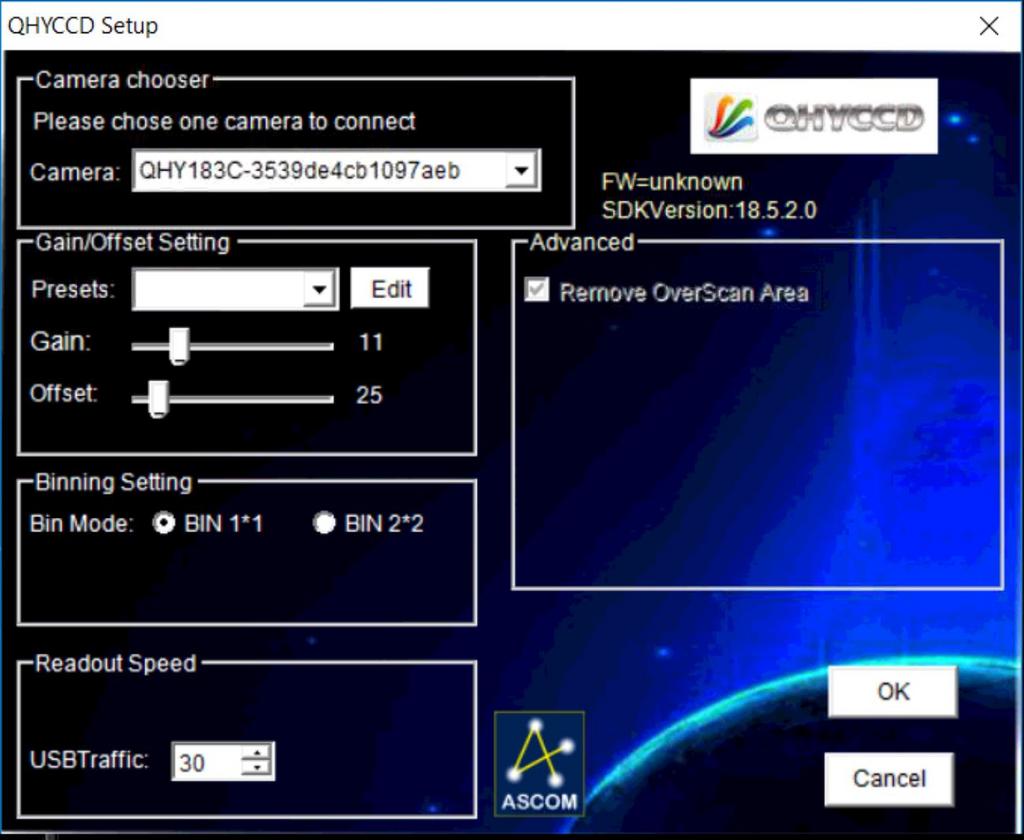The image size is (1024, 840).
Task: Click the Offset value 25
Action: tap(369, 395)
